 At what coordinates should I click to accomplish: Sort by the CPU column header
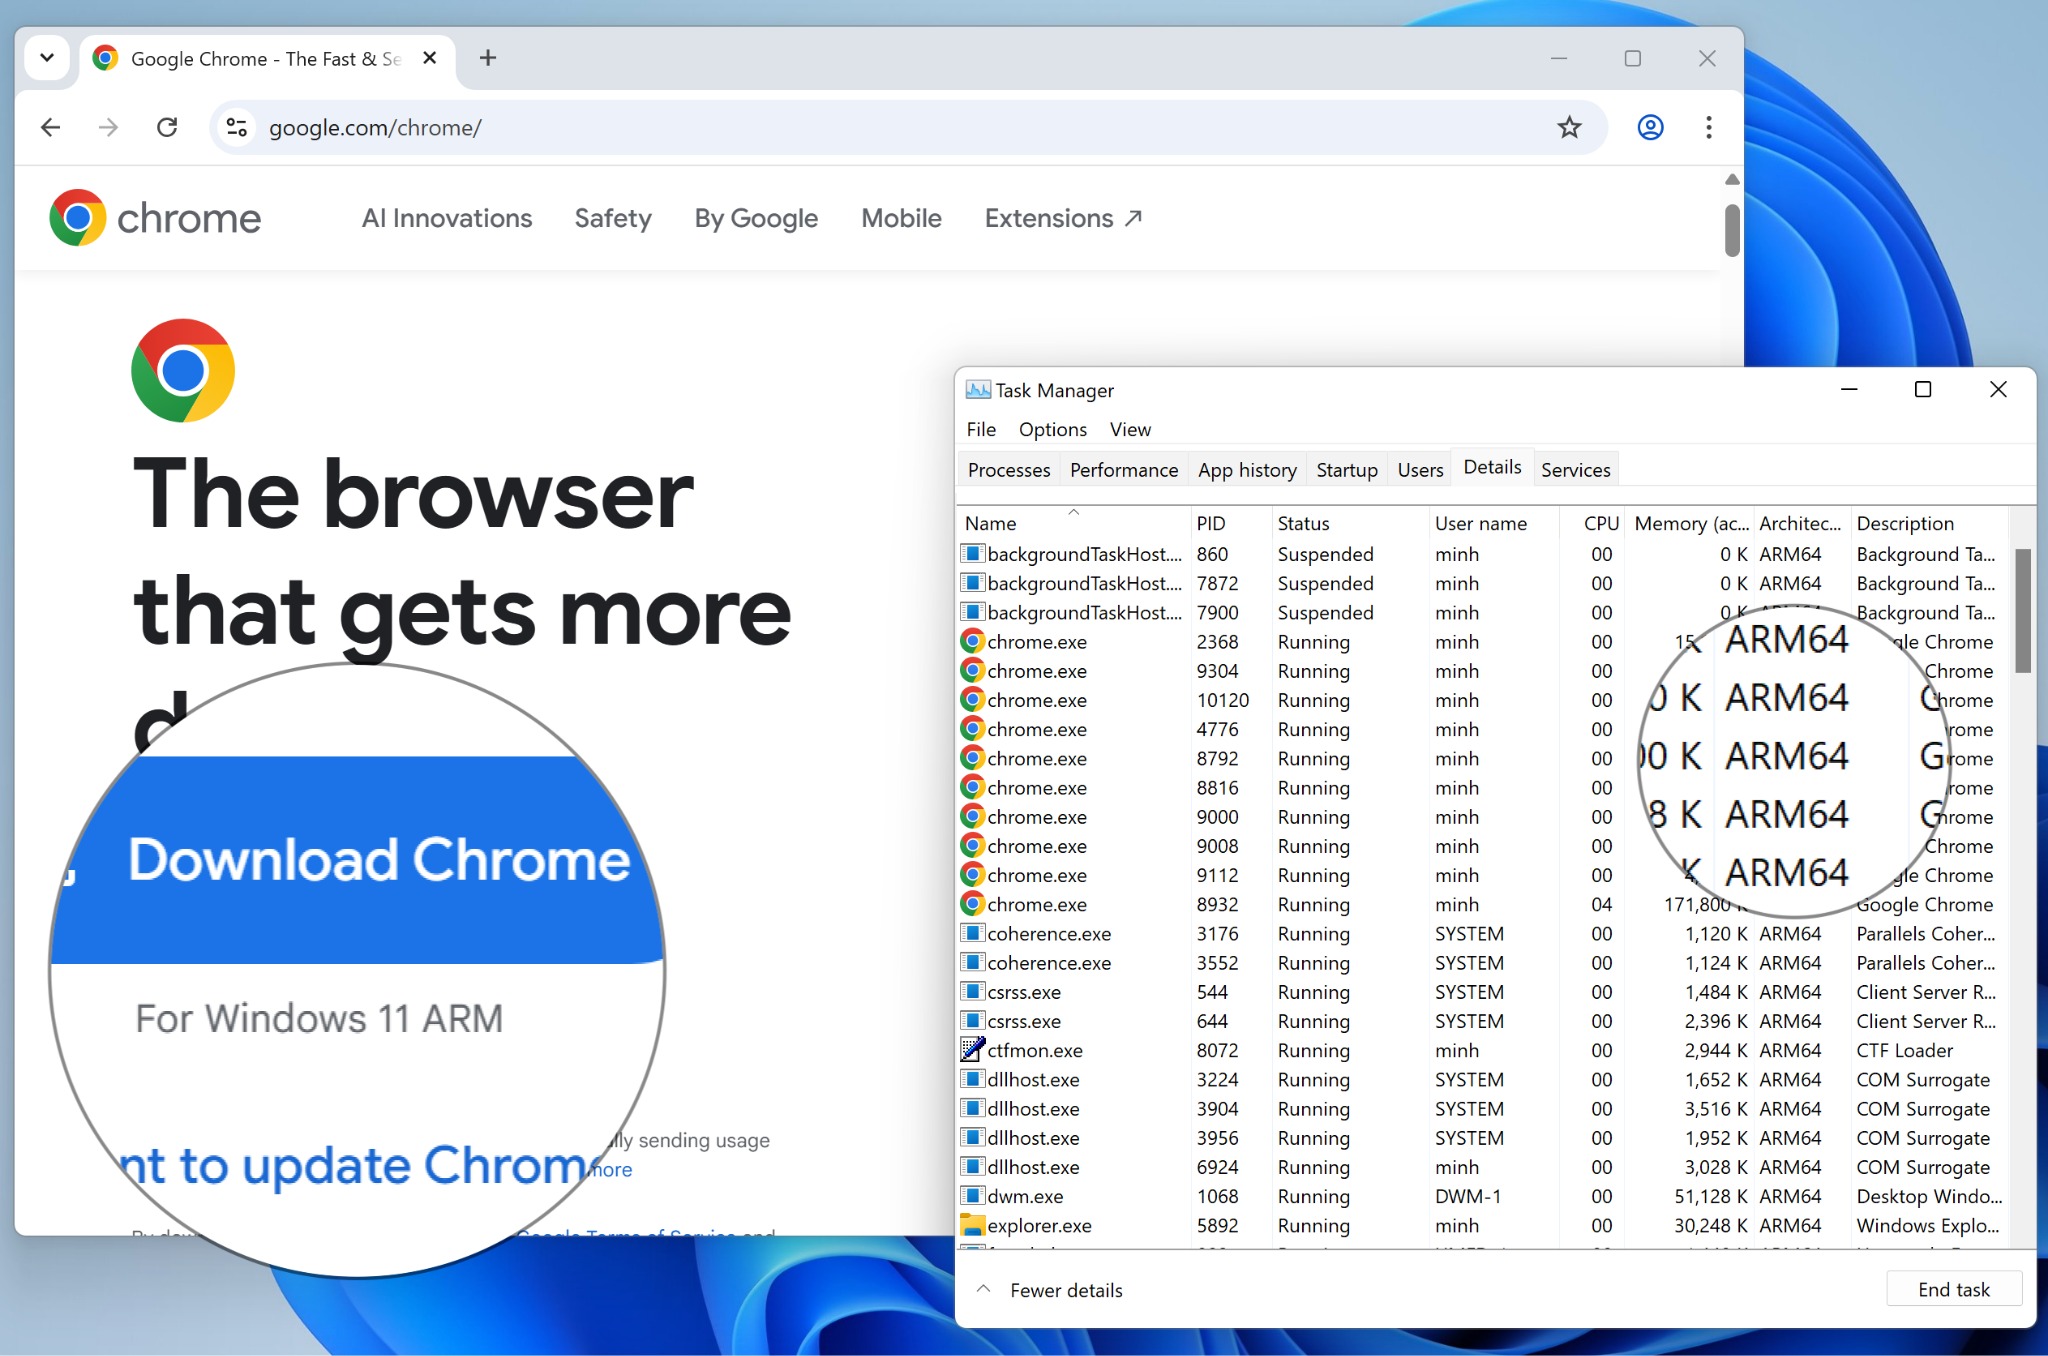pyautogui.click(x=1592, y=523)
